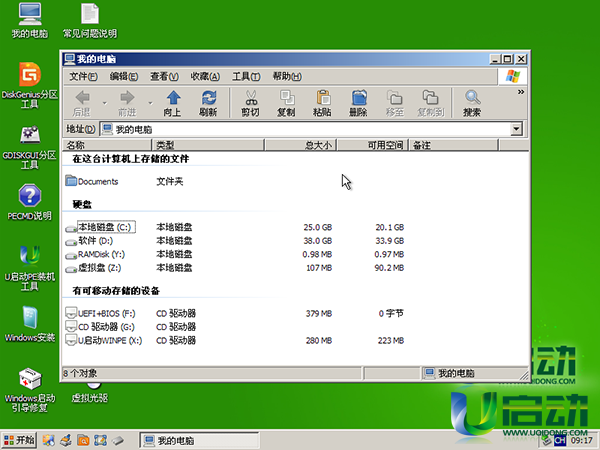Click the 粘贴 paste toolbar icon

point(323,103)
